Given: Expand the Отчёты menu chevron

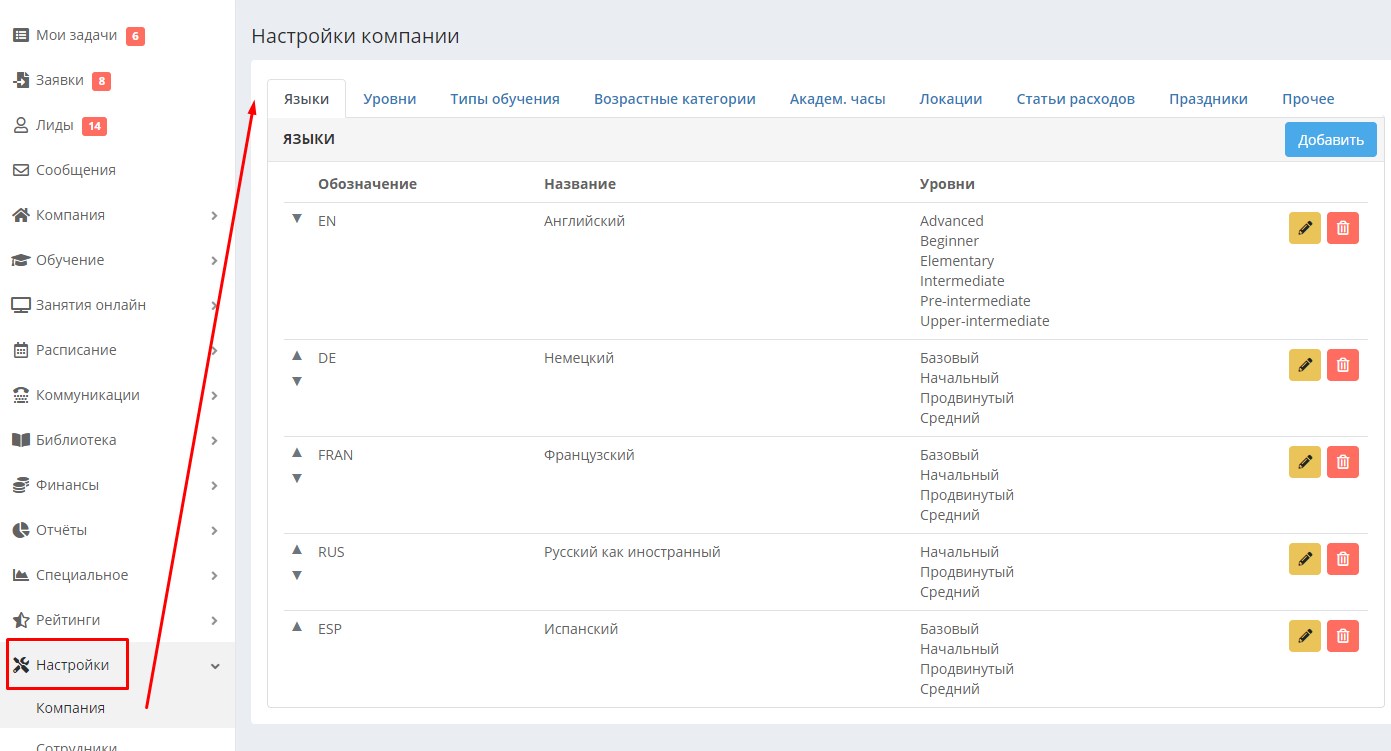Looking at the screenshot, I should (x=215, y=530).
